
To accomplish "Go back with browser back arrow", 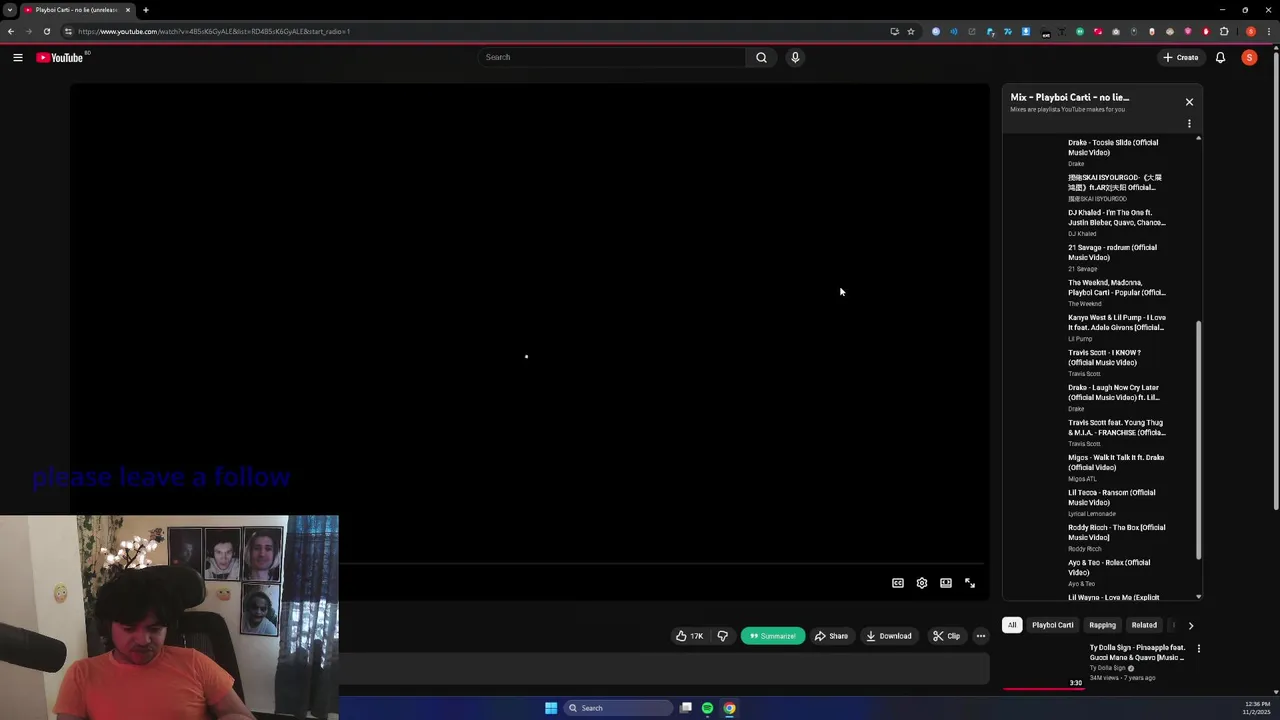I will [10, 31].
